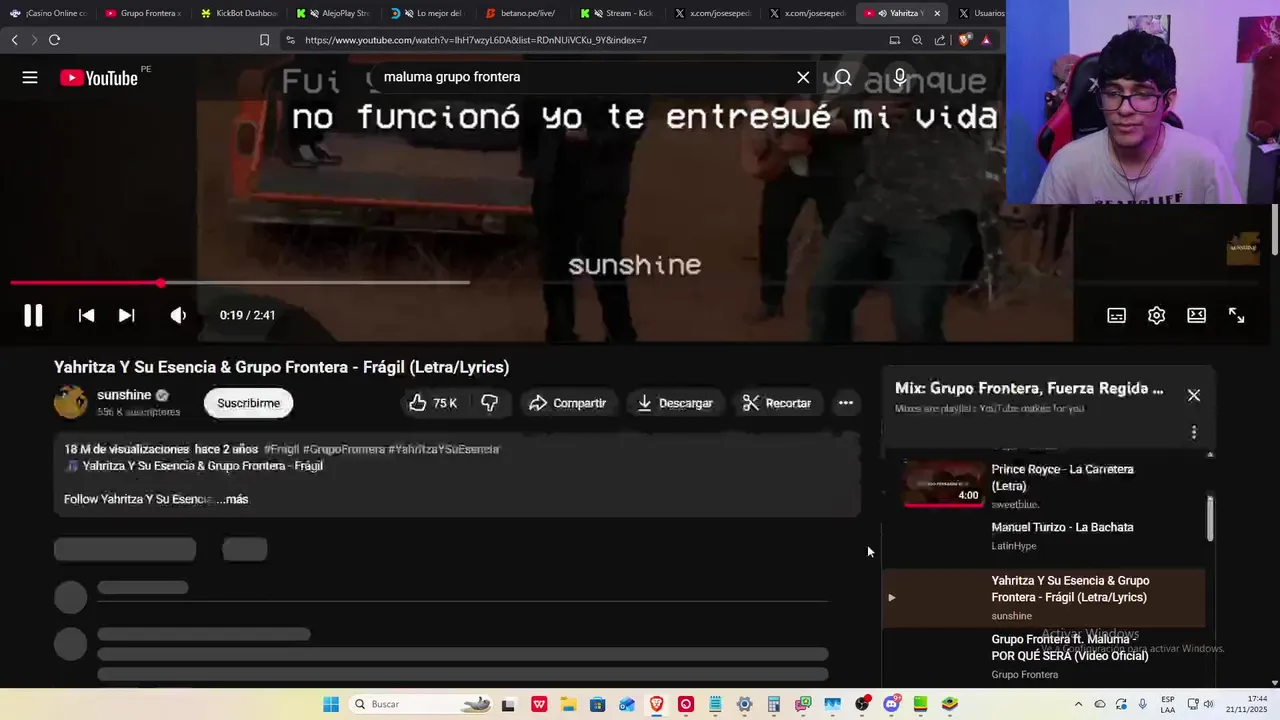Screen dimensions: 1280x720
Task: Show hidden system tray icons chevron
Action: 1078,704
